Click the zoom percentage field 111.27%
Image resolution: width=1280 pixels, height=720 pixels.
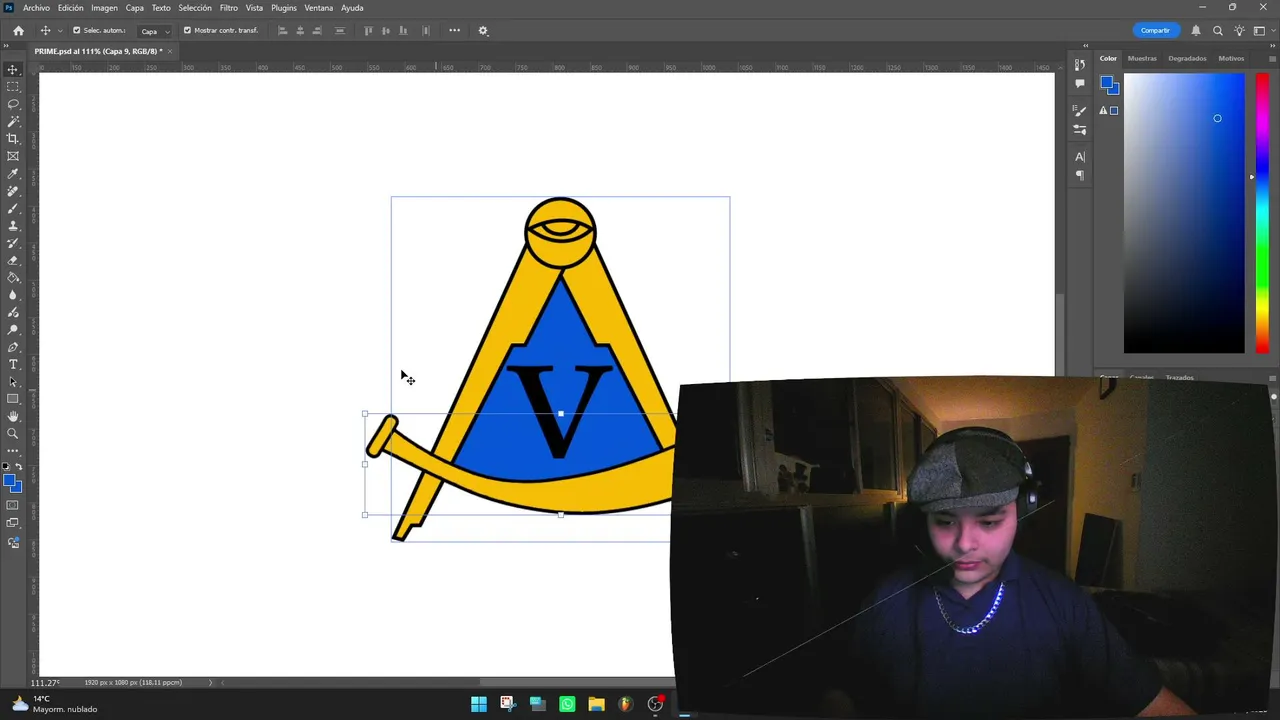(x=45, y=683)
